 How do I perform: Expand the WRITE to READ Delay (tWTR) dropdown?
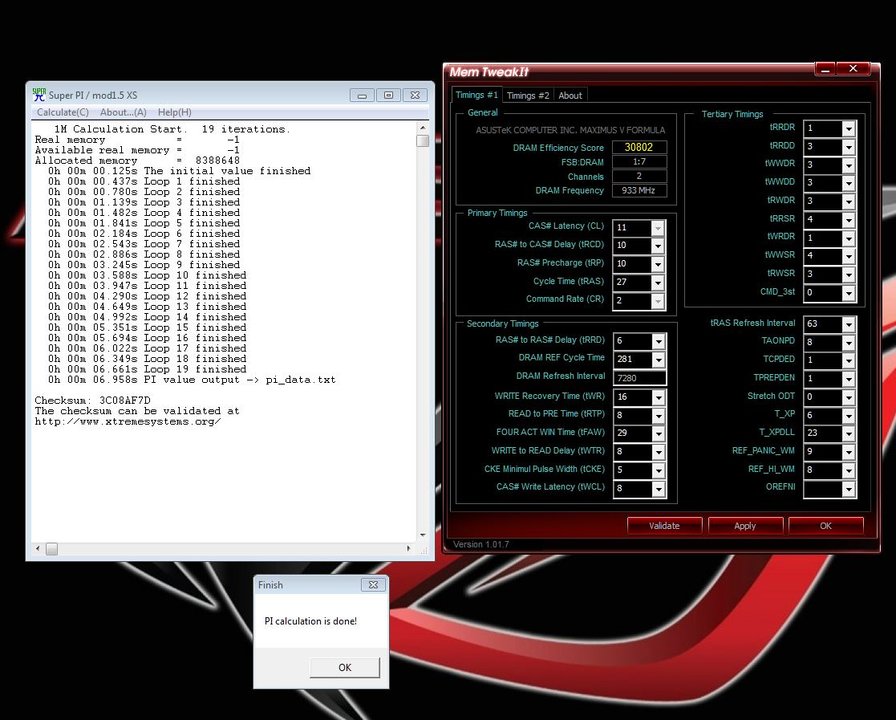click(x=658, y=451)
